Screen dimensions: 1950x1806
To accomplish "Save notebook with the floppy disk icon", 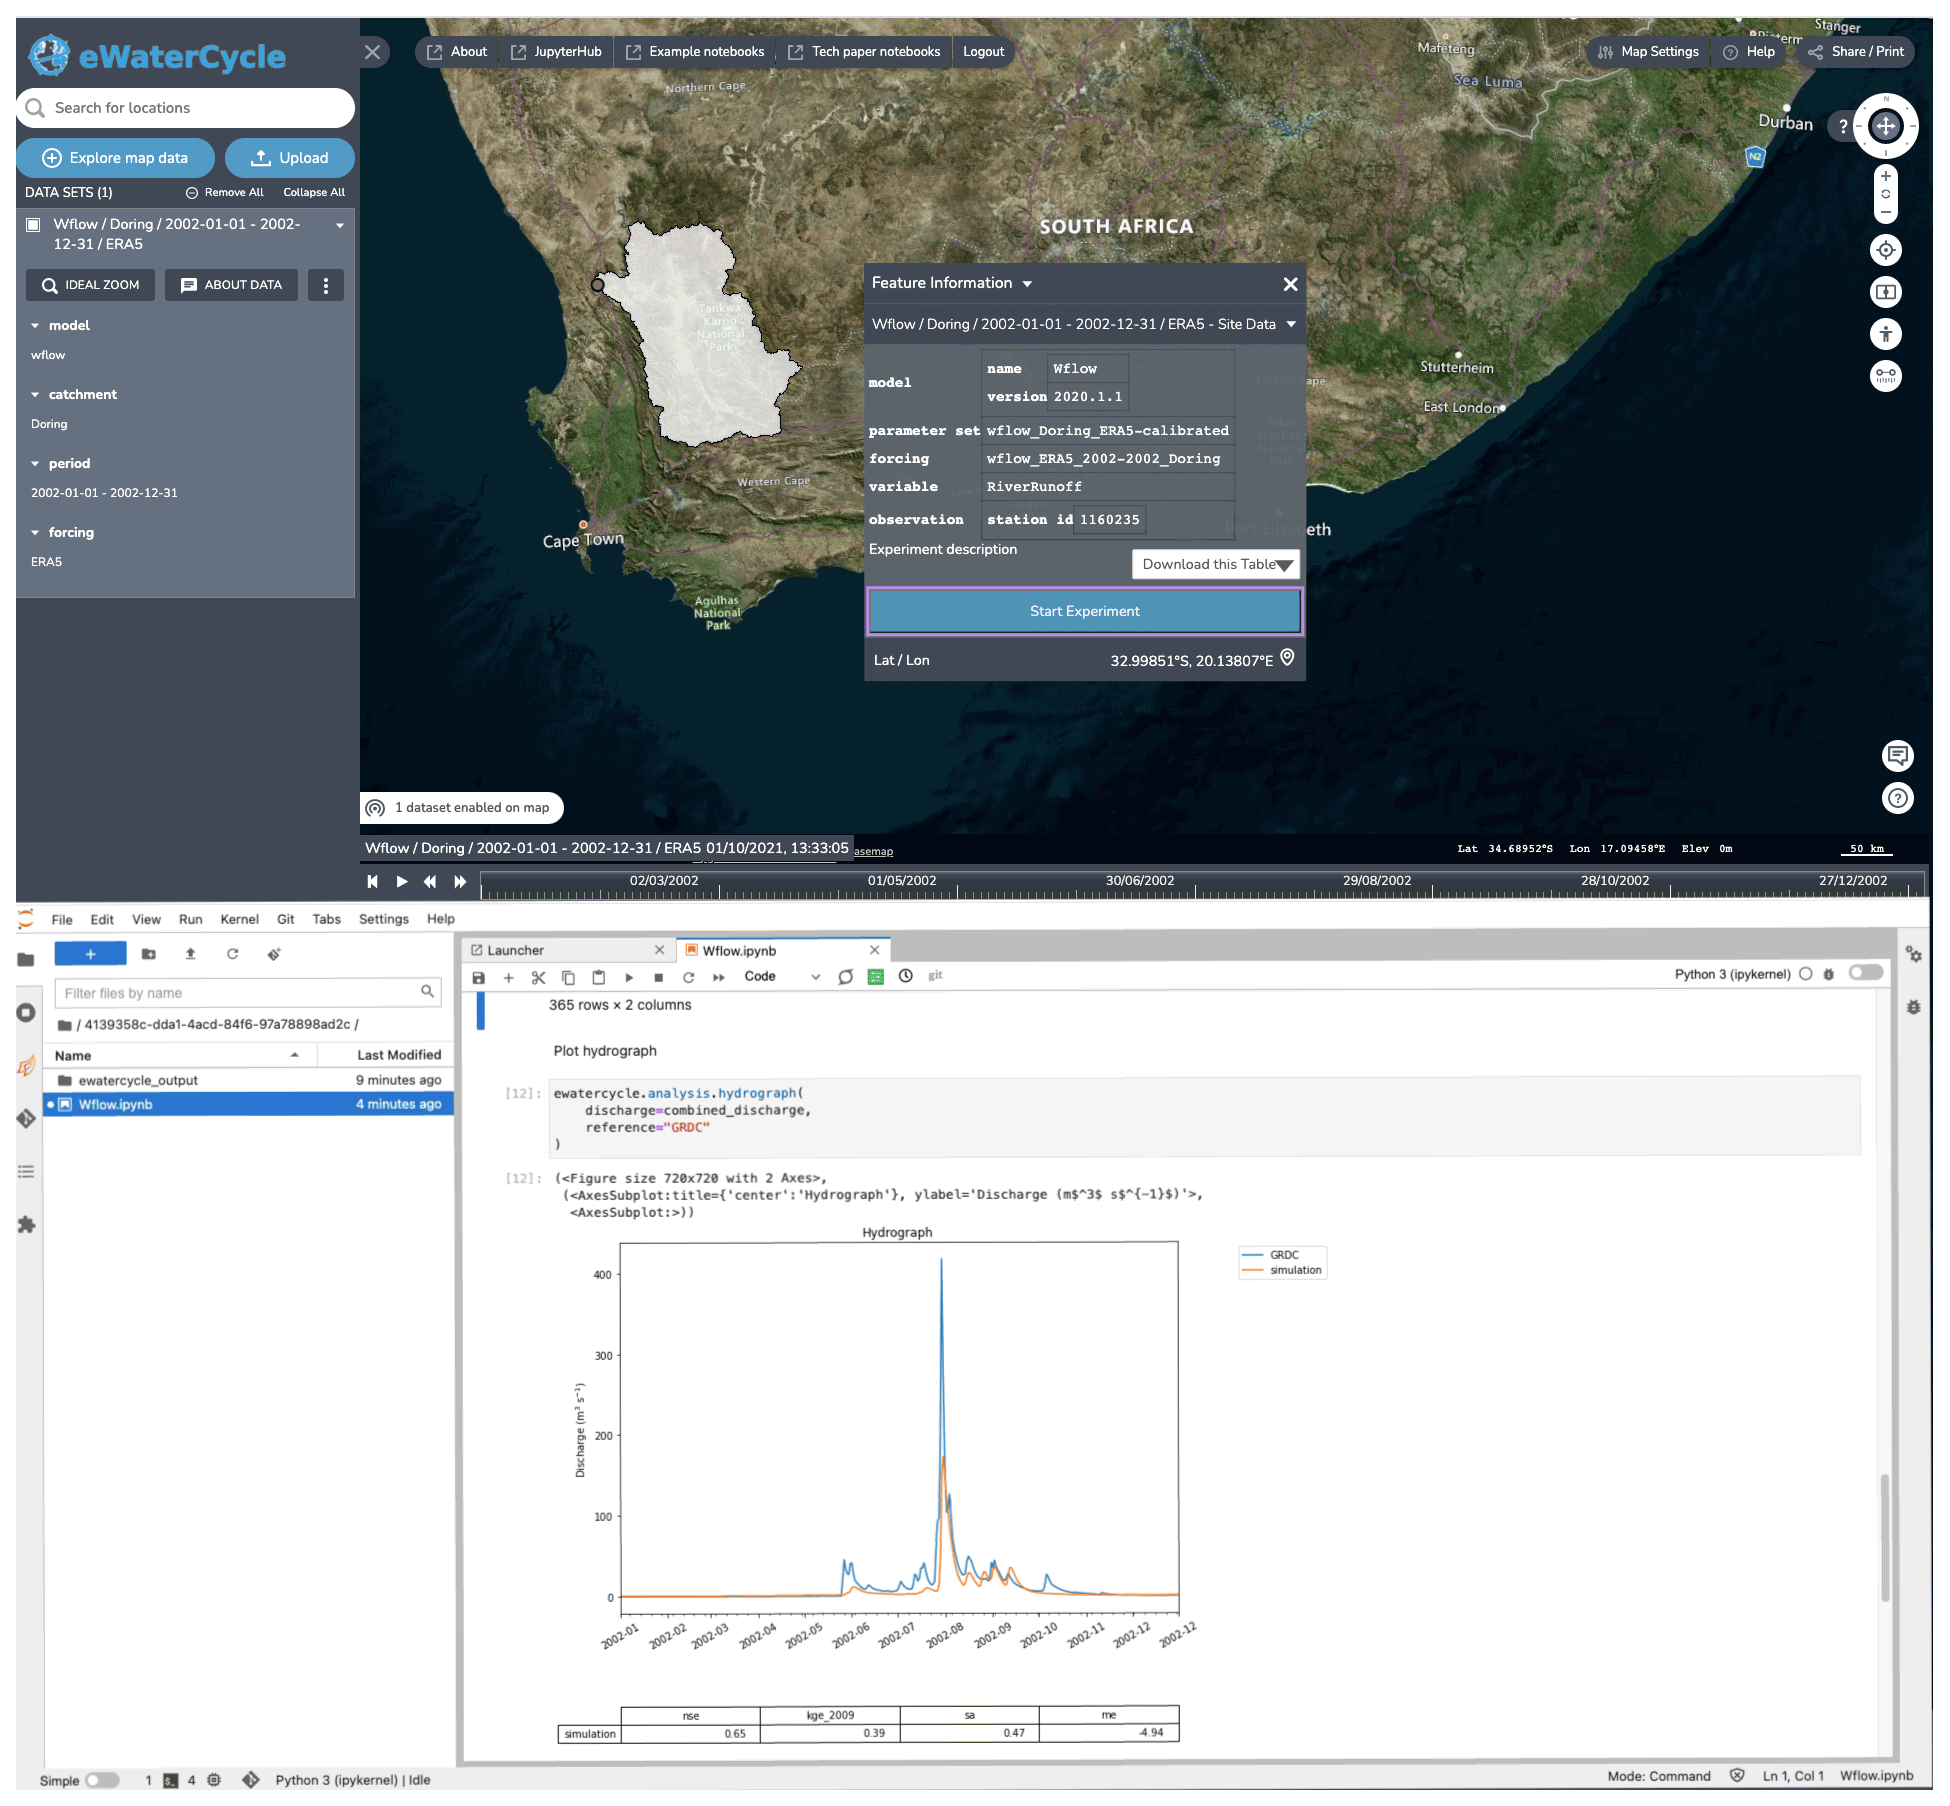I will (479, 977).
